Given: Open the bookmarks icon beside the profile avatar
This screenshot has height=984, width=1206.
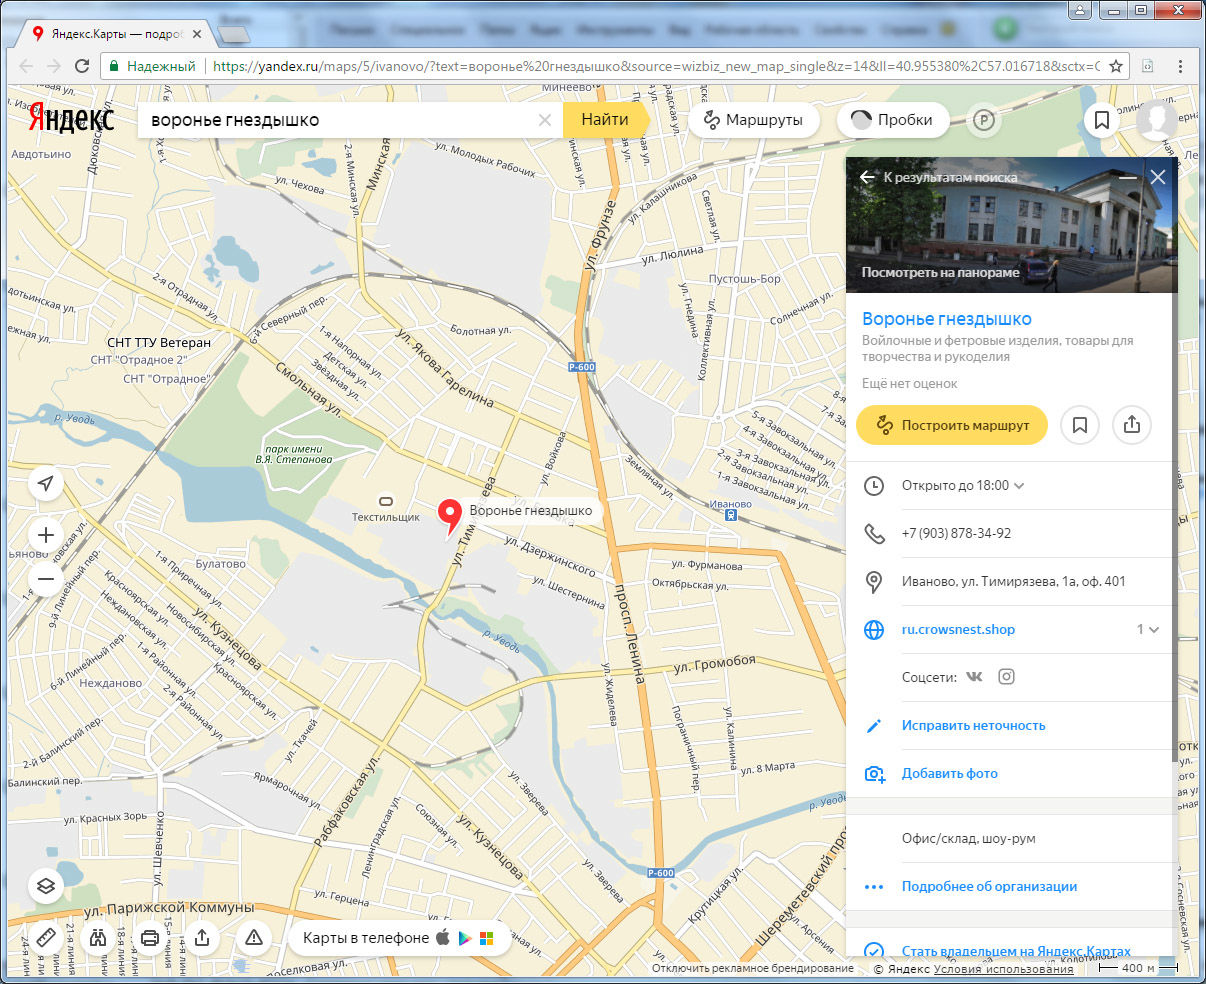Looking at the screenshot, I should coord(1102,120).
